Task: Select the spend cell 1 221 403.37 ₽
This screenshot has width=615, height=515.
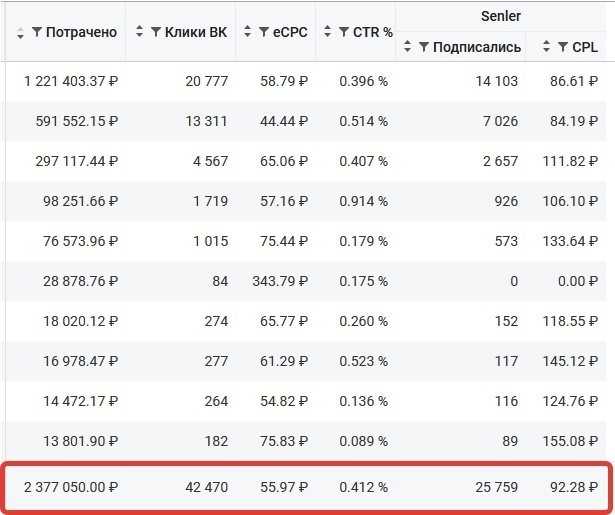Action: [71, 81]
